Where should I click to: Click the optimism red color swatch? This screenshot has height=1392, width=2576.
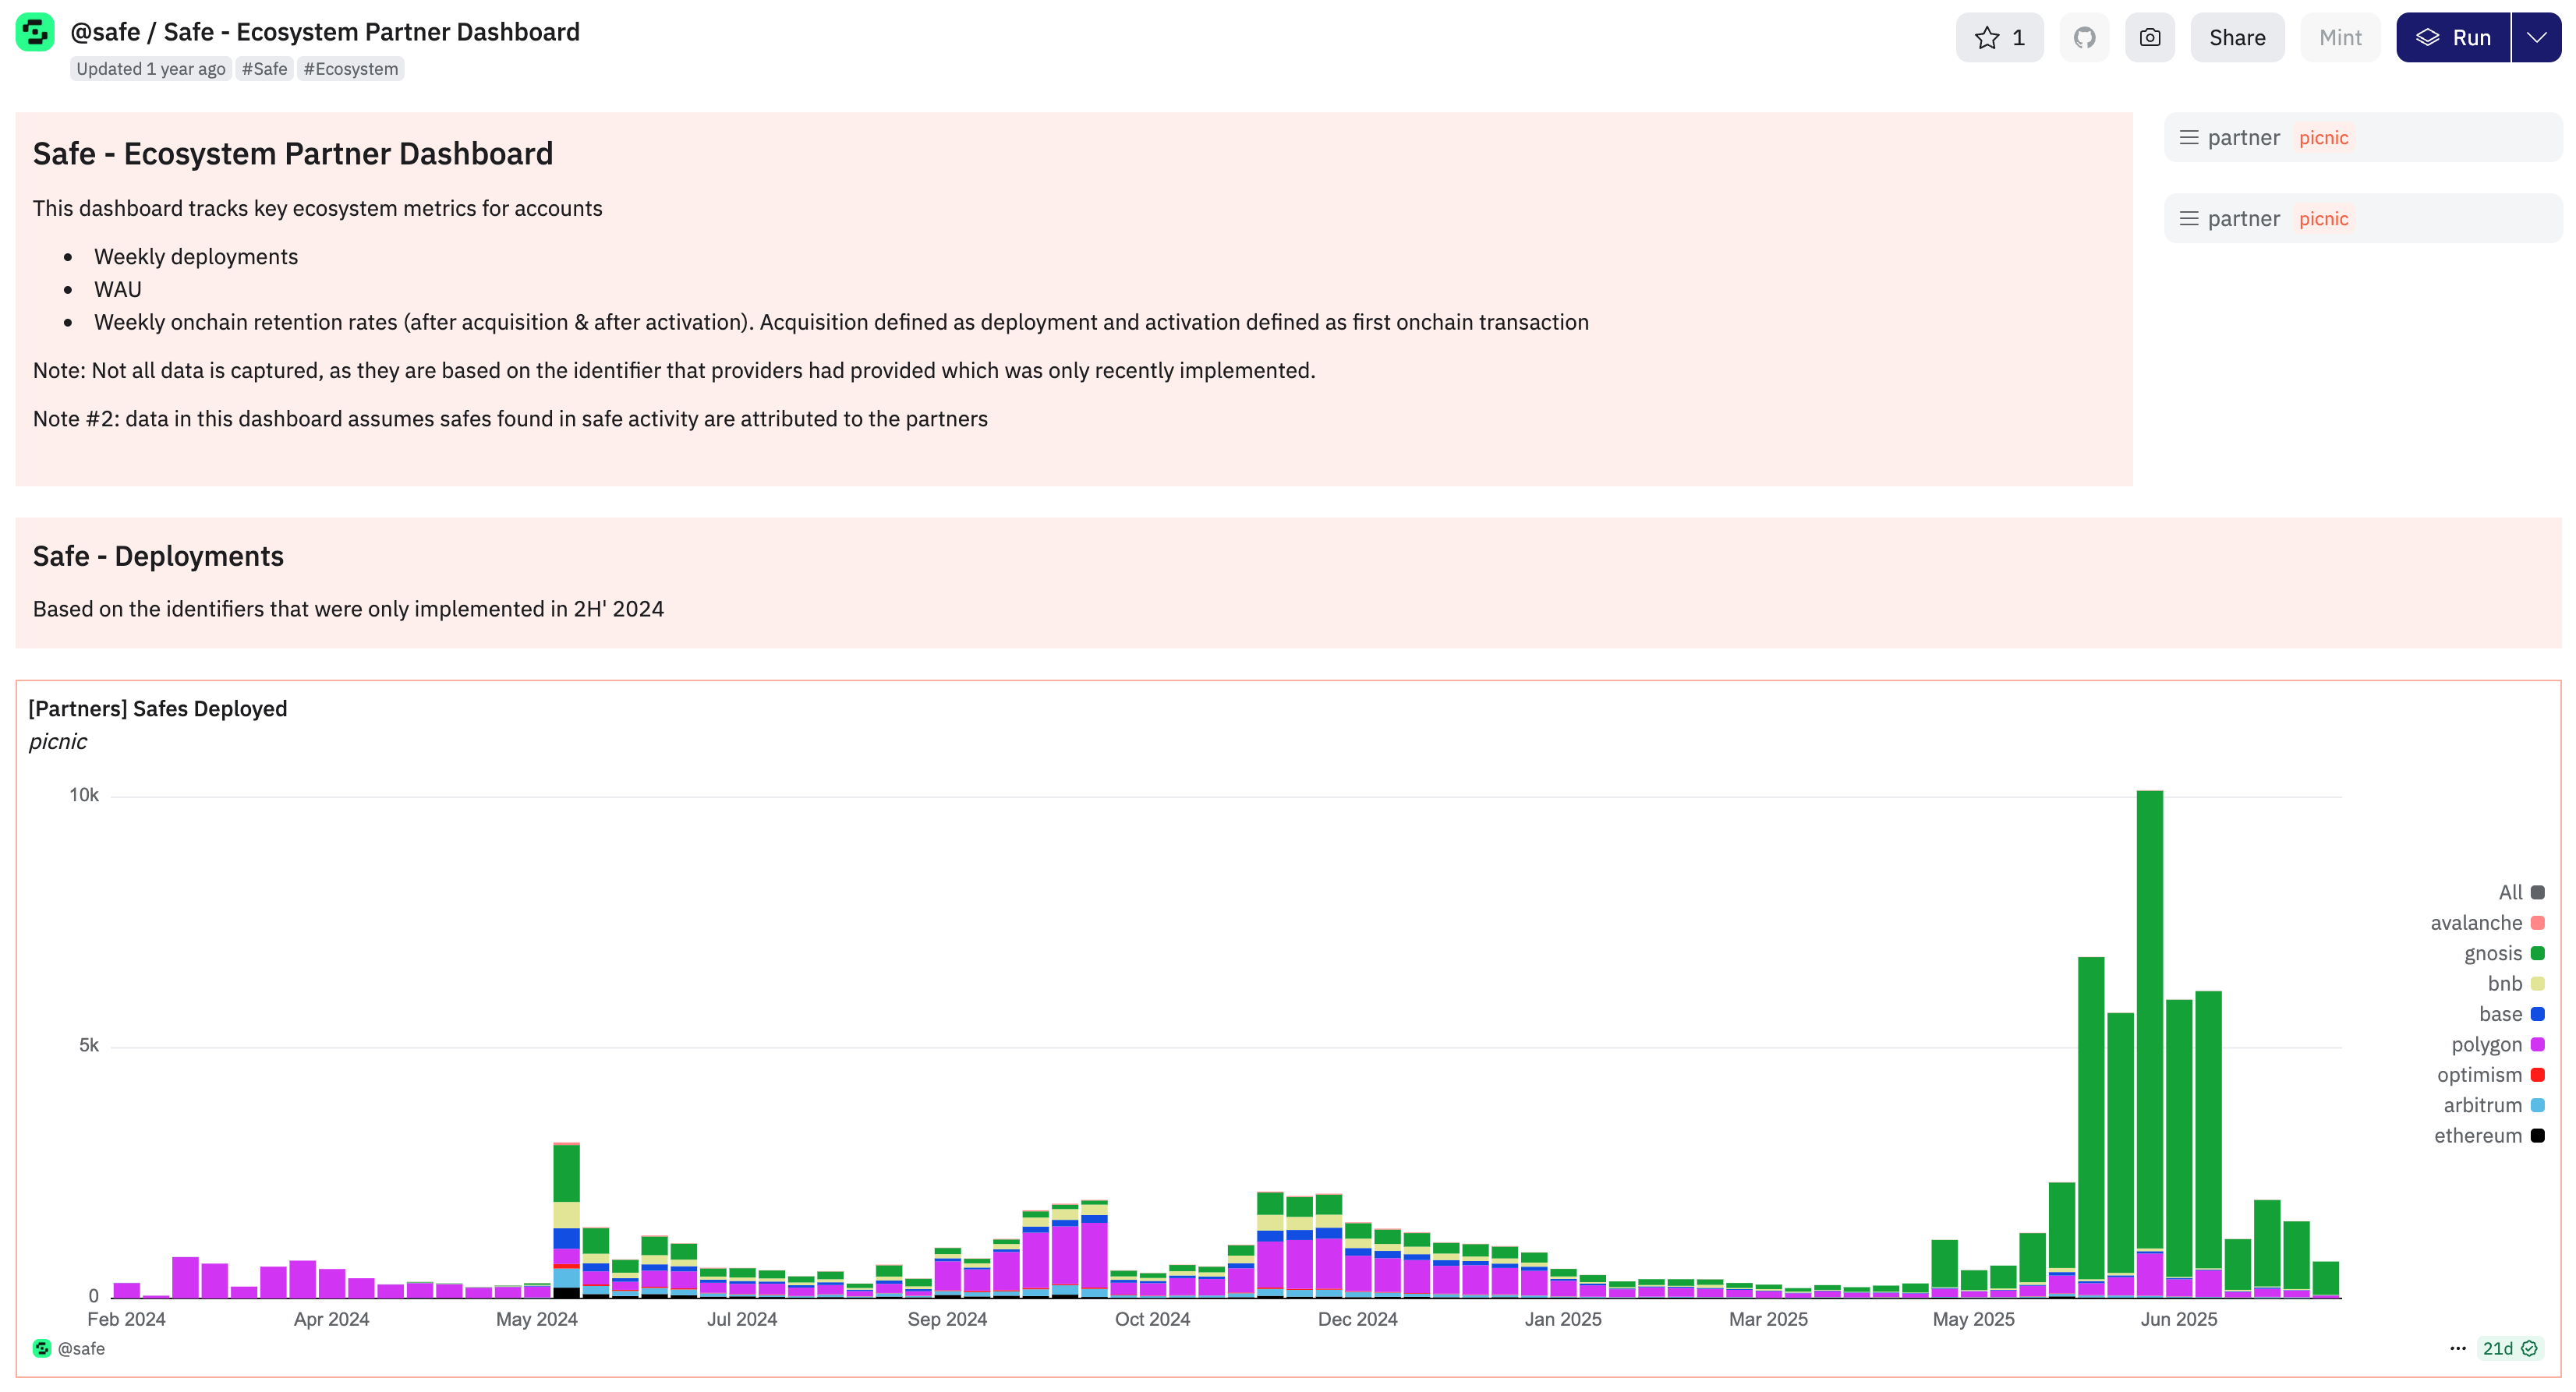(x=2538, y=1075)
